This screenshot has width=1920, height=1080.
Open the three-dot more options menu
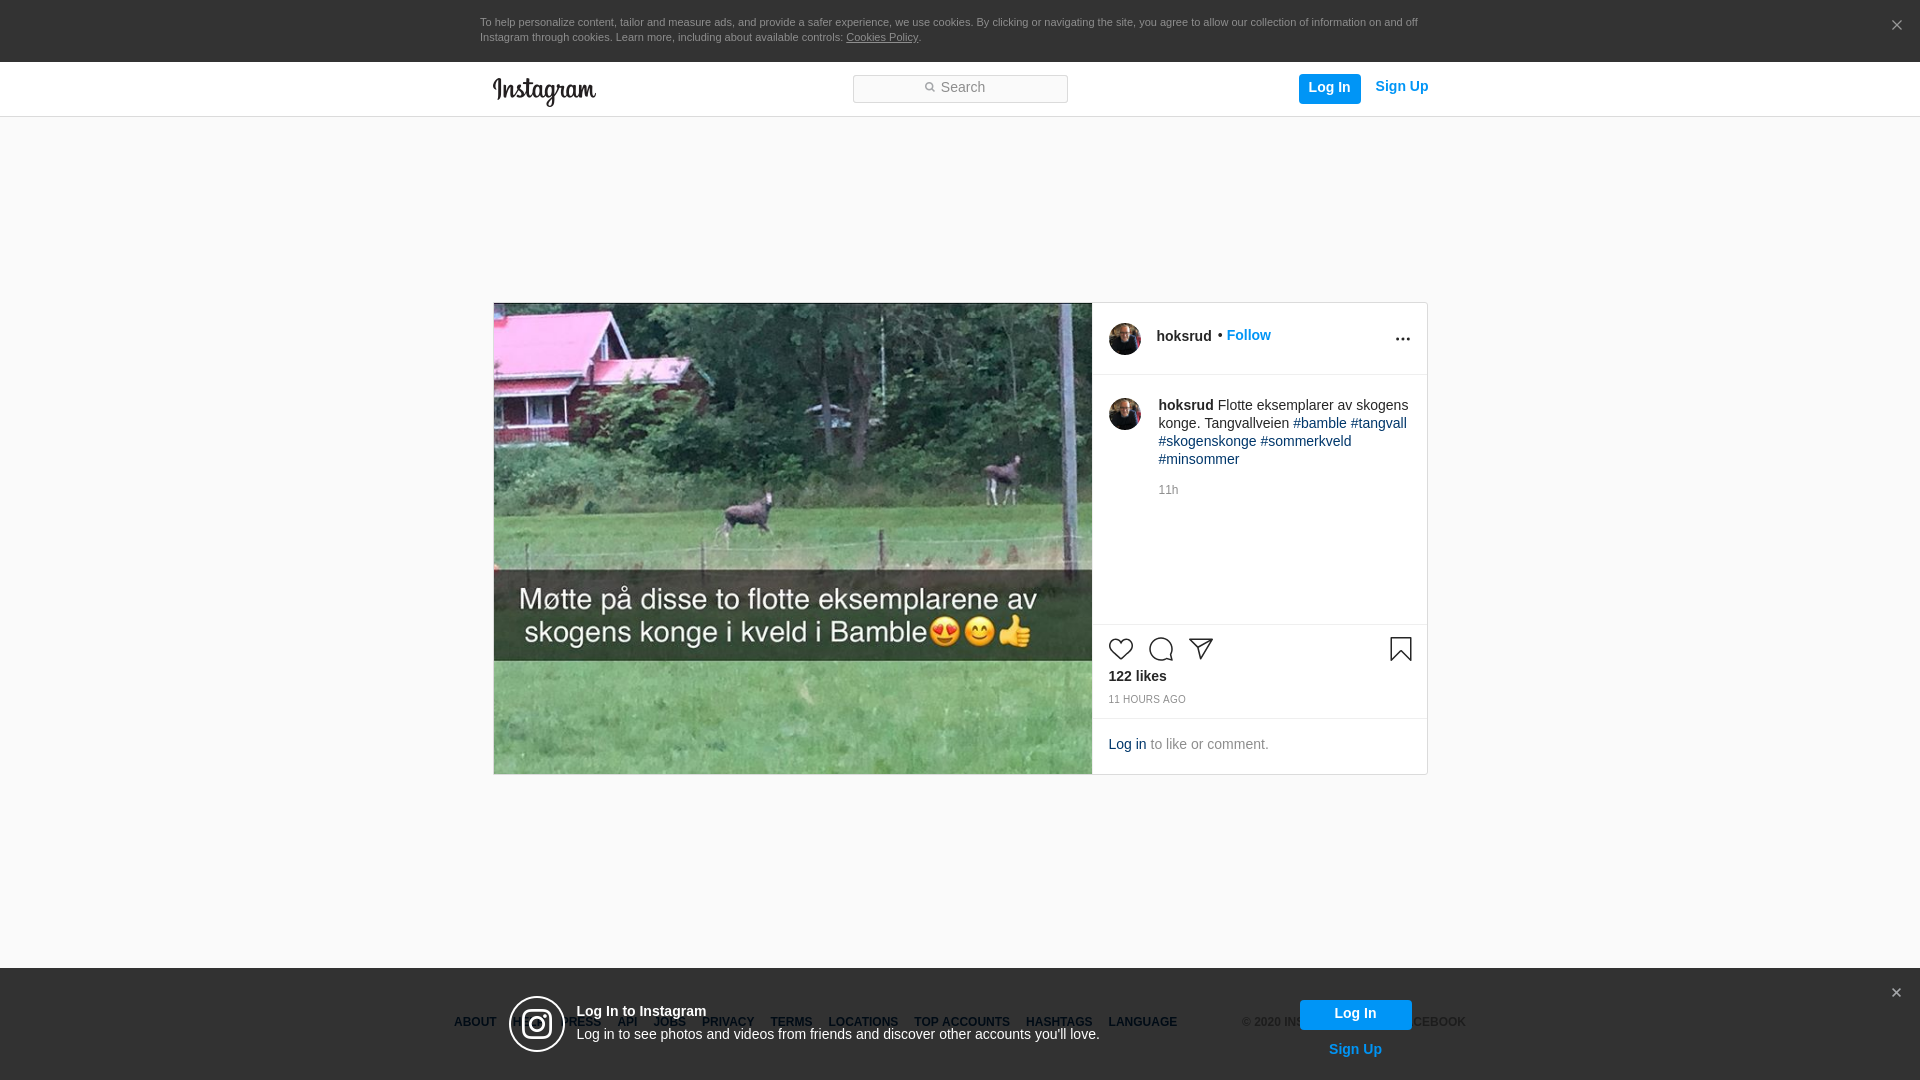(1402, 339)
